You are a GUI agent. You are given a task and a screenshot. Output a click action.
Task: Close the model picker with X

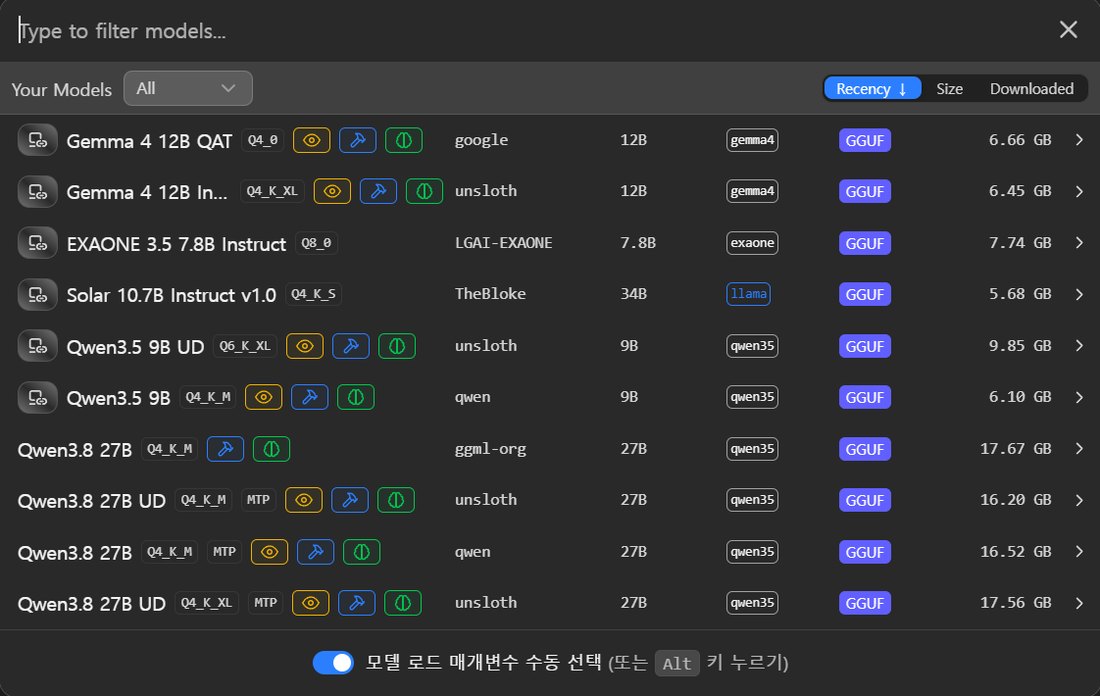(1068, 29)
